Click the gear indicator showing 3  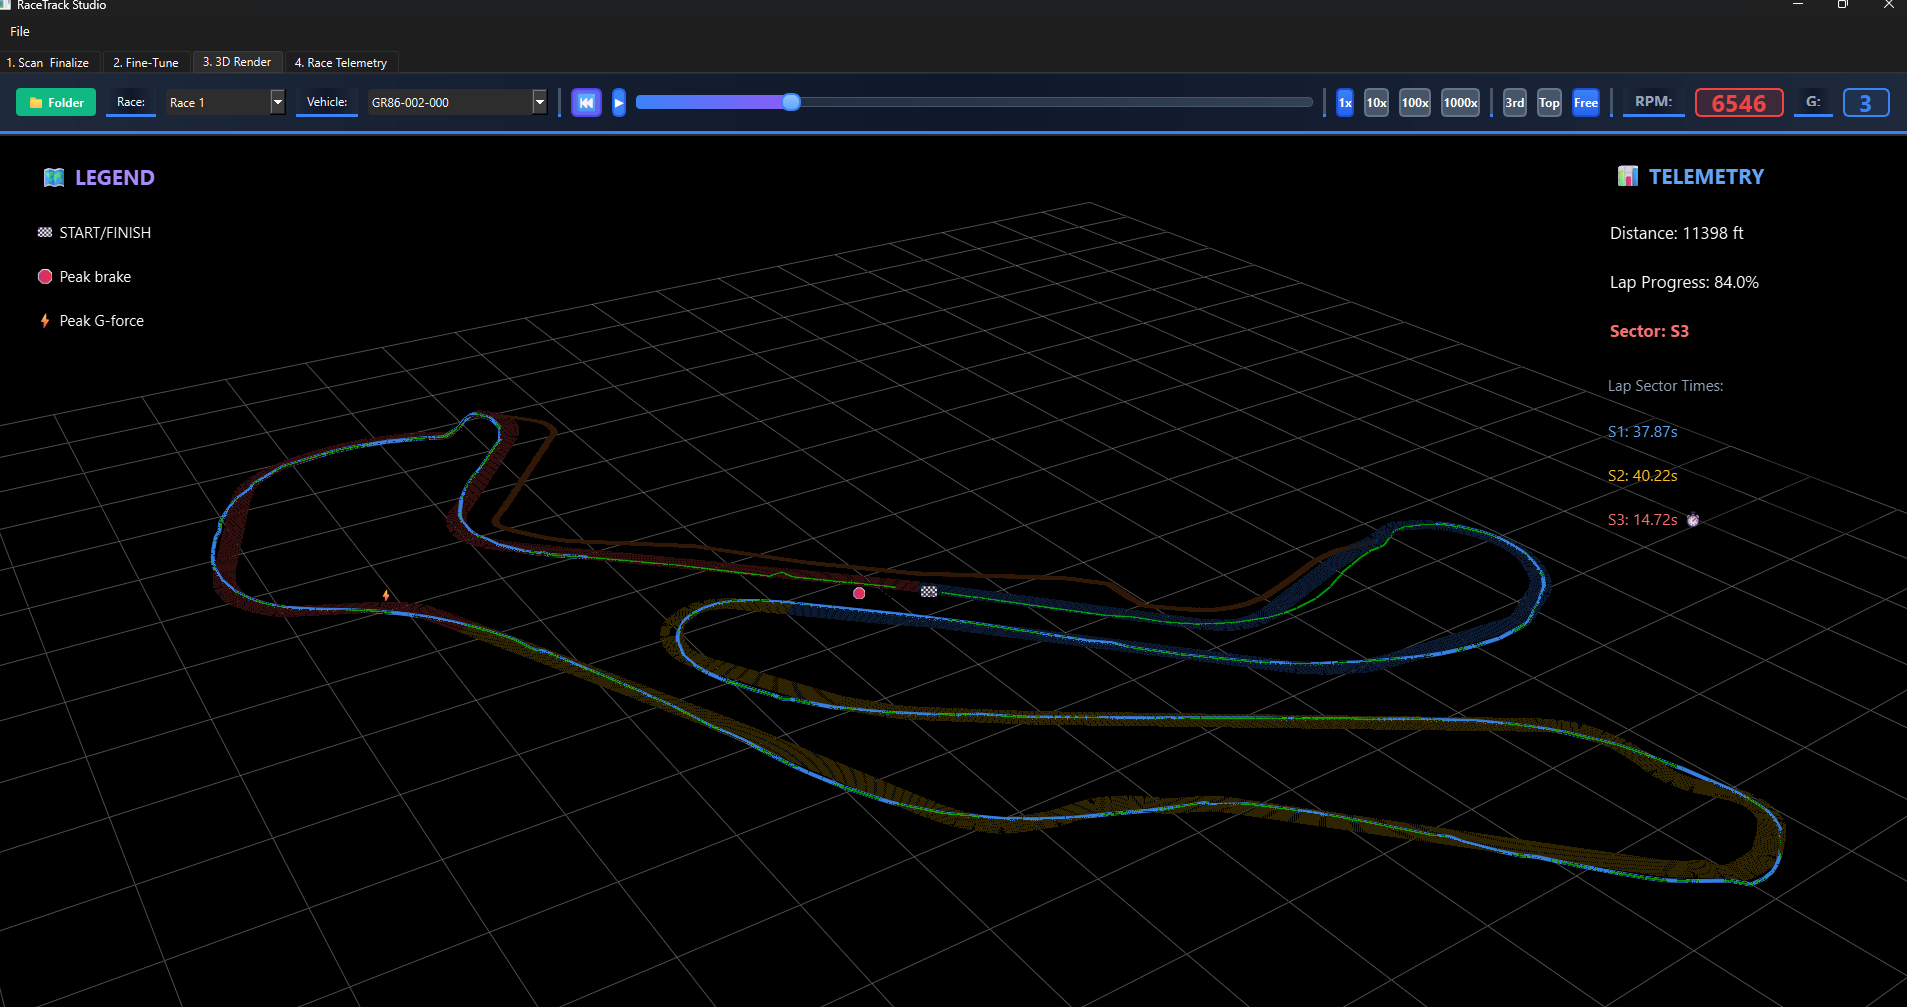click(1866, 103)
